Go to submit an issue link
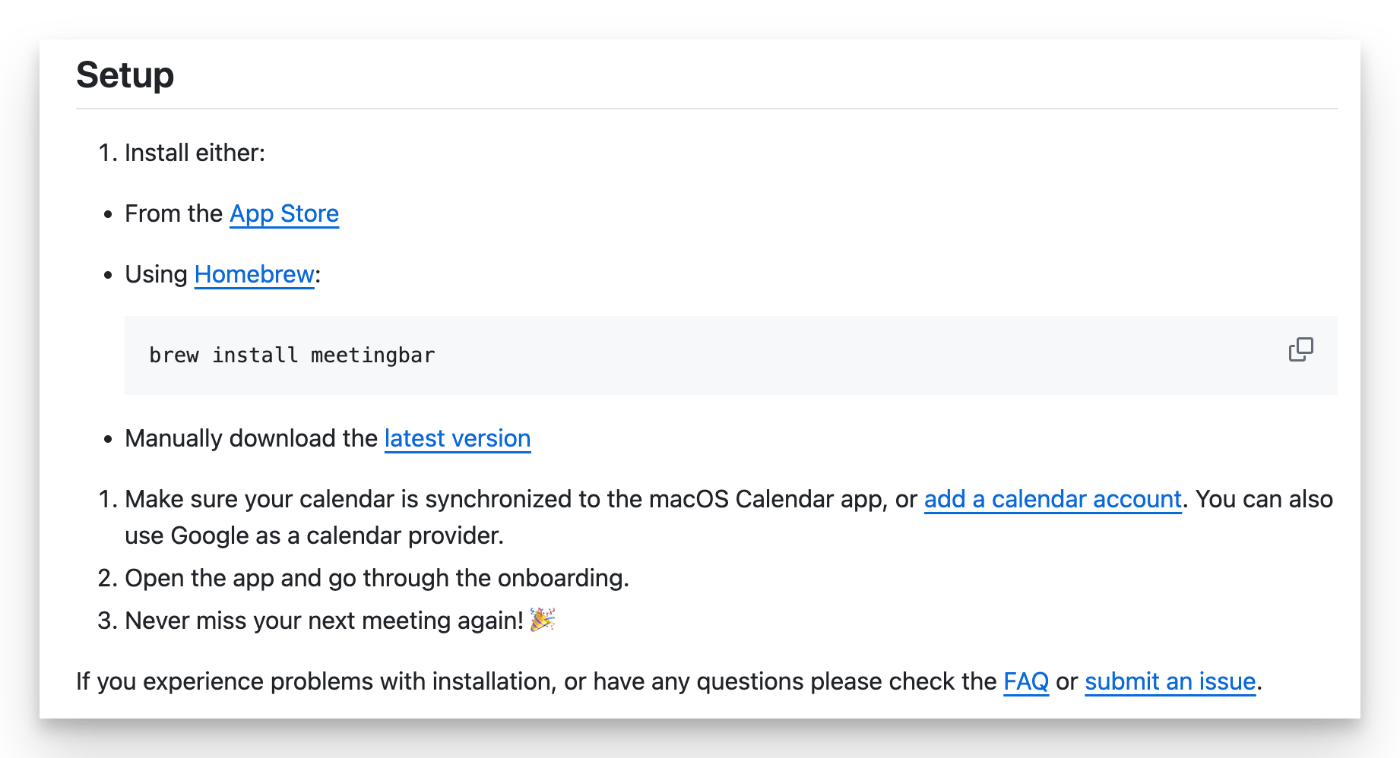 click(x=1170, y=682)
